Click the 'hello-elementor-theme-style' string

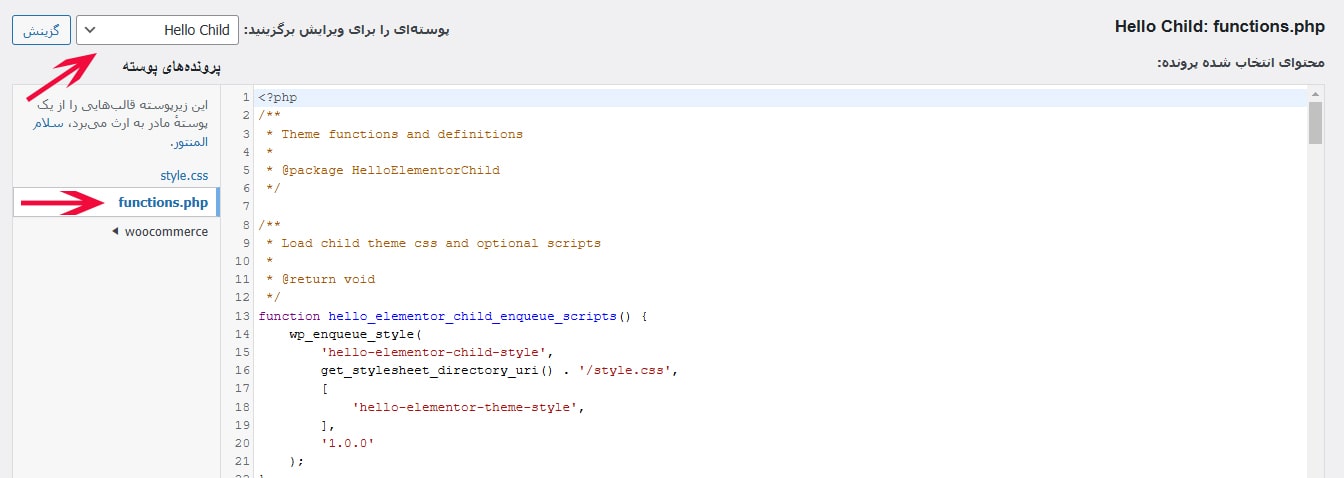point(467,407)
